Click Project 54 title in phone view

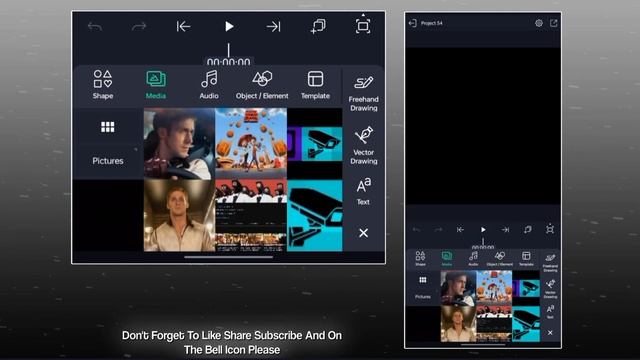431,23
